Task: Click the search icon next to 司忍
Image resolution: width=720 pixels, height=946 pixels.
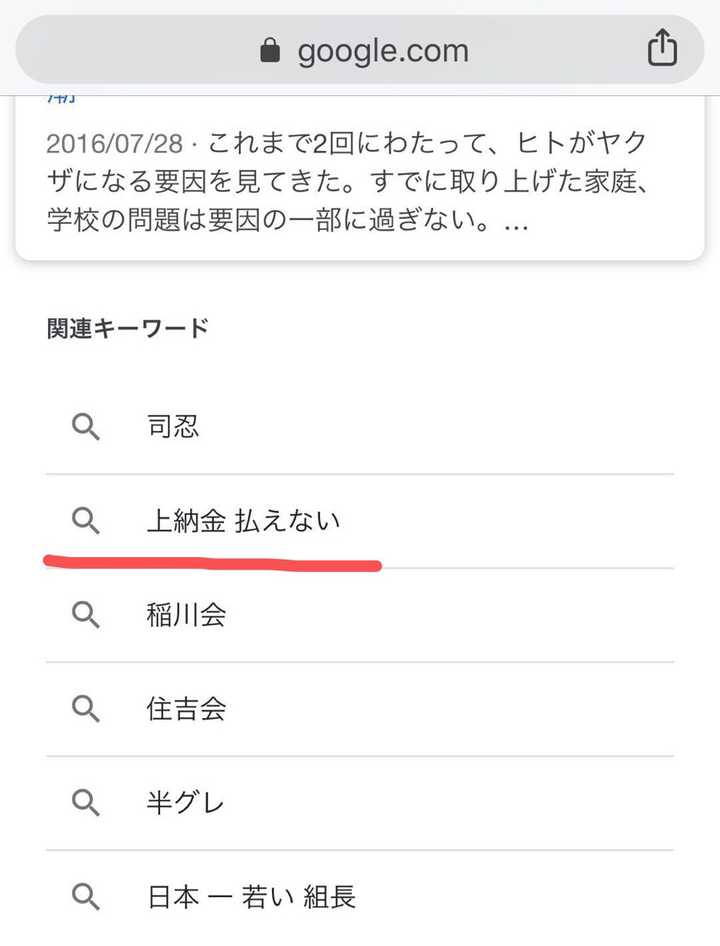Action: click(87, 427)
